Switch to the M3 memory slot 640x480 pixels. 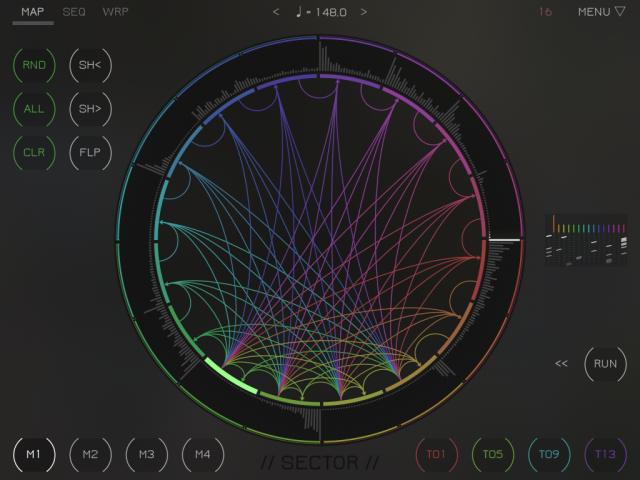pos(147,455)
